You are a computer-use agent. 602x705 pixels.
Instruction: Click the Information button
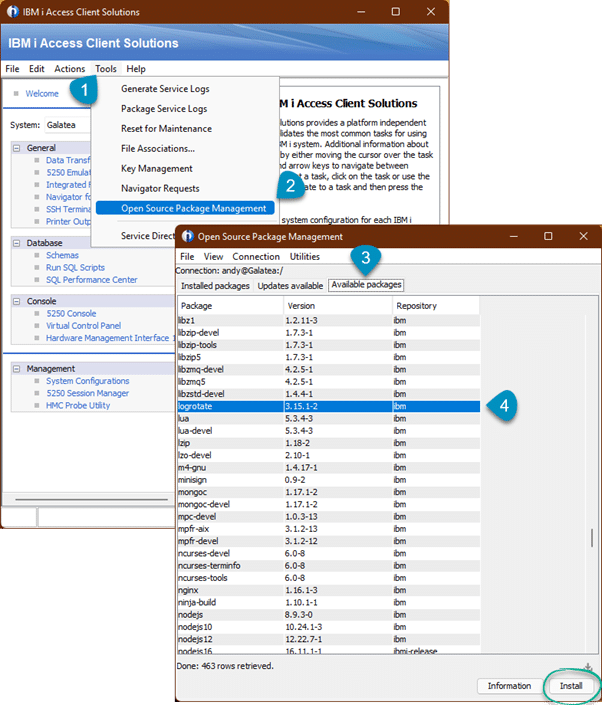tap(509, 686)
